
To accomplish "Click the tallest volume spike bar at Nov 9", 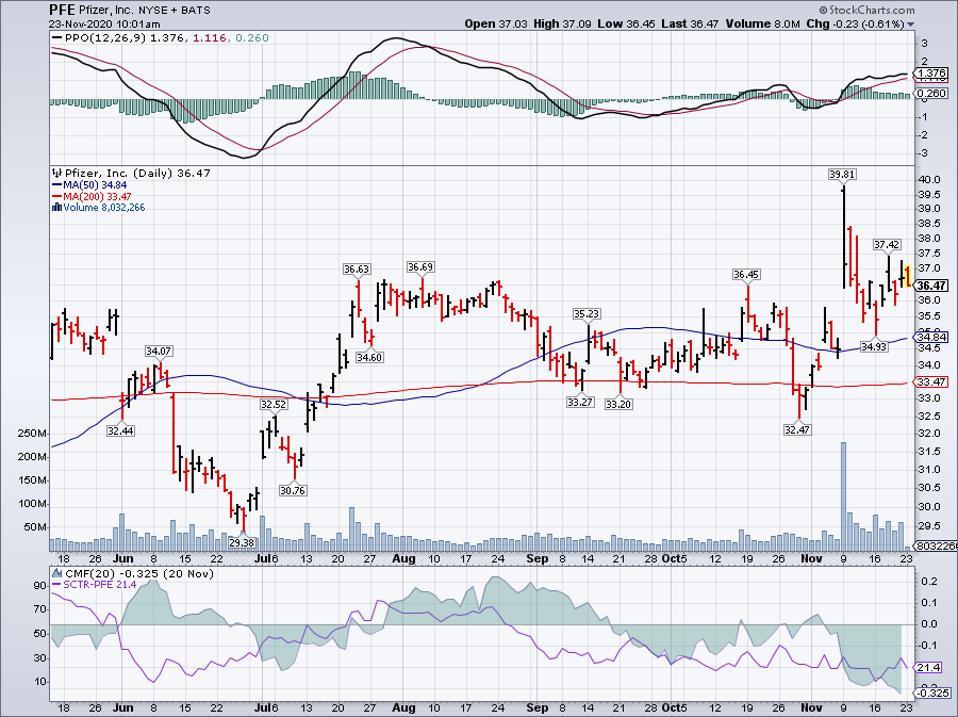I will pyautogui.click(x=843, y=496).
